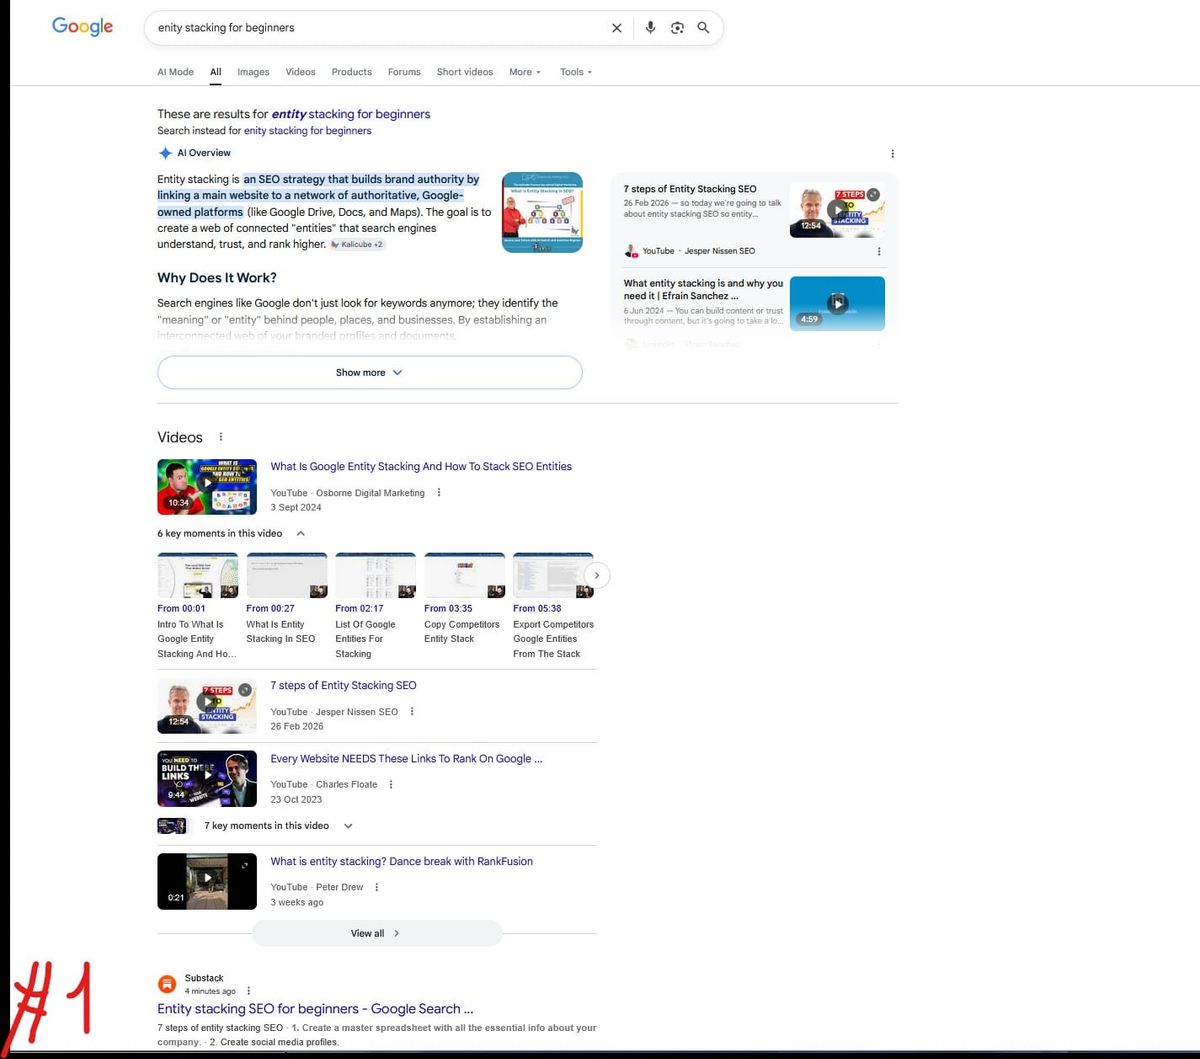The height and width of the screenshot is (1059, 1200).
Task: Open options menu beside Substack result
Action: (249, 991)
